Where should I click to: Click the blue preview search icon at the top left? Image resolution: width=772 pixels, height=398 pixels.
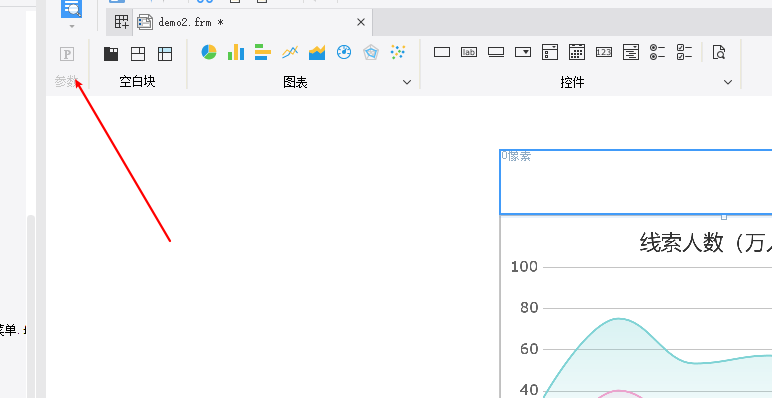(x=71, y=8)
